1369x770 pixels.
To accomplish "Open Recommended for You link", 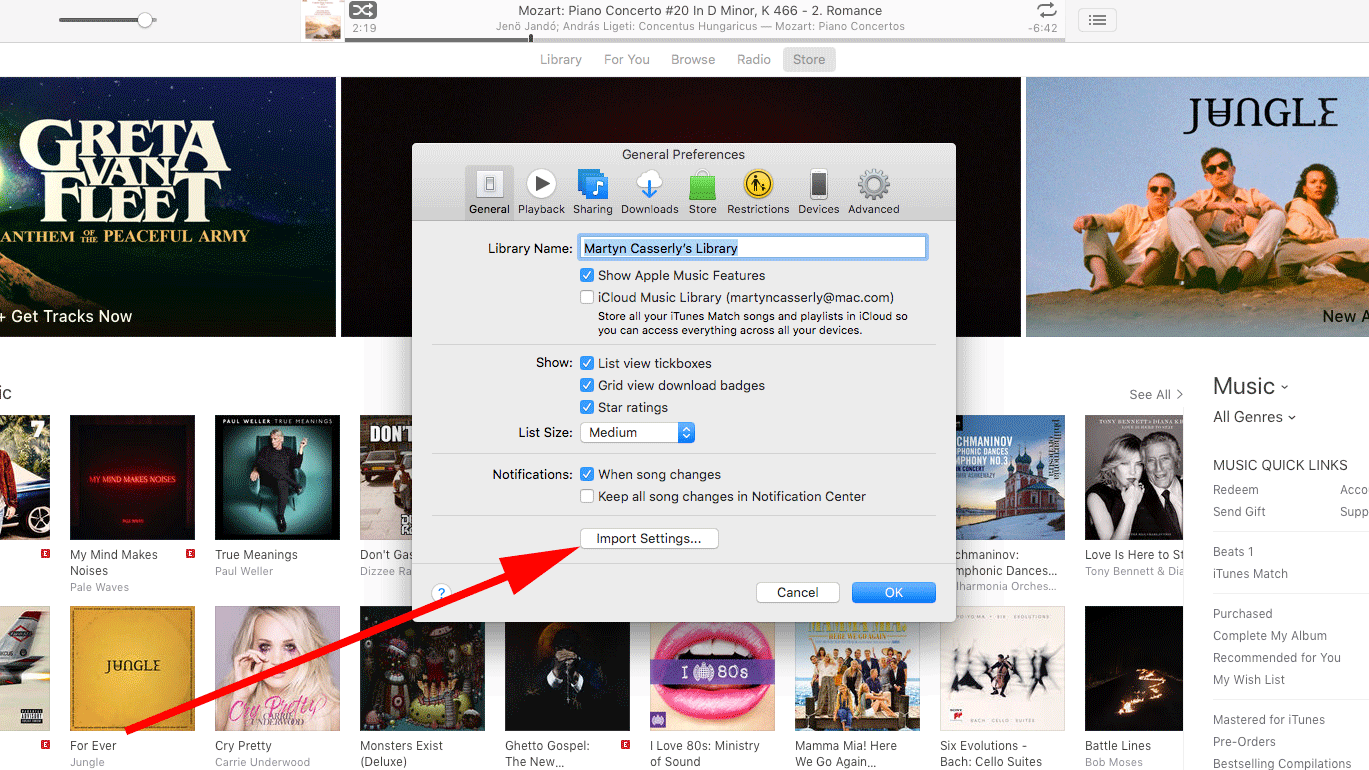I will pos(1277,658).
